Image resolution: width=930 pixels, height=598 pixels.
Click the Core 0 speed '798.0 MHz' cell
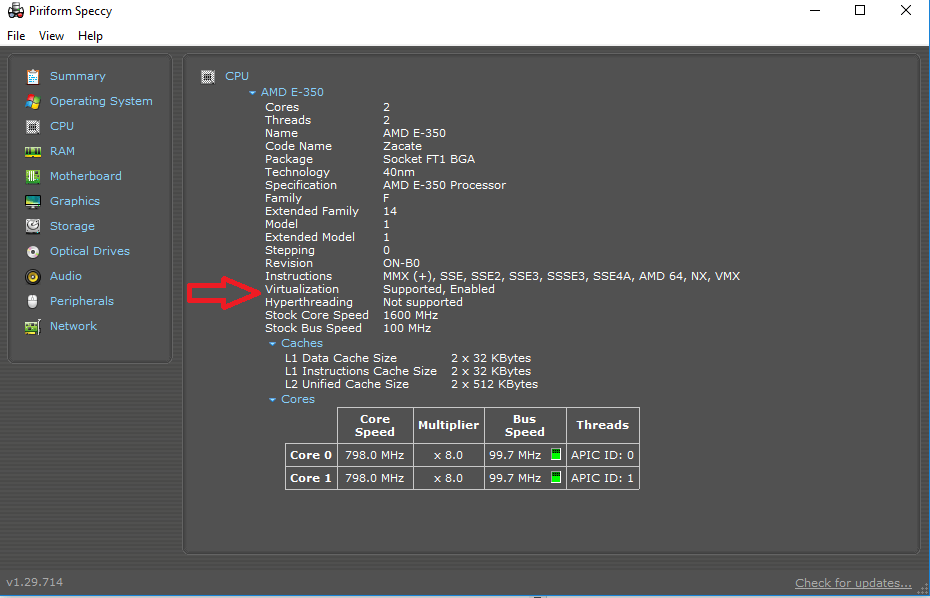click(375, 455)
